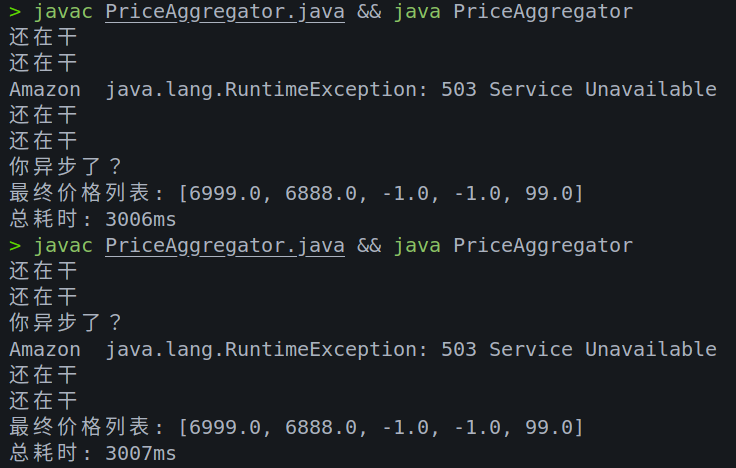Click the first 你异步了？ output line
Viewport: 736px width, 468px height.
[x=65, y=168]
